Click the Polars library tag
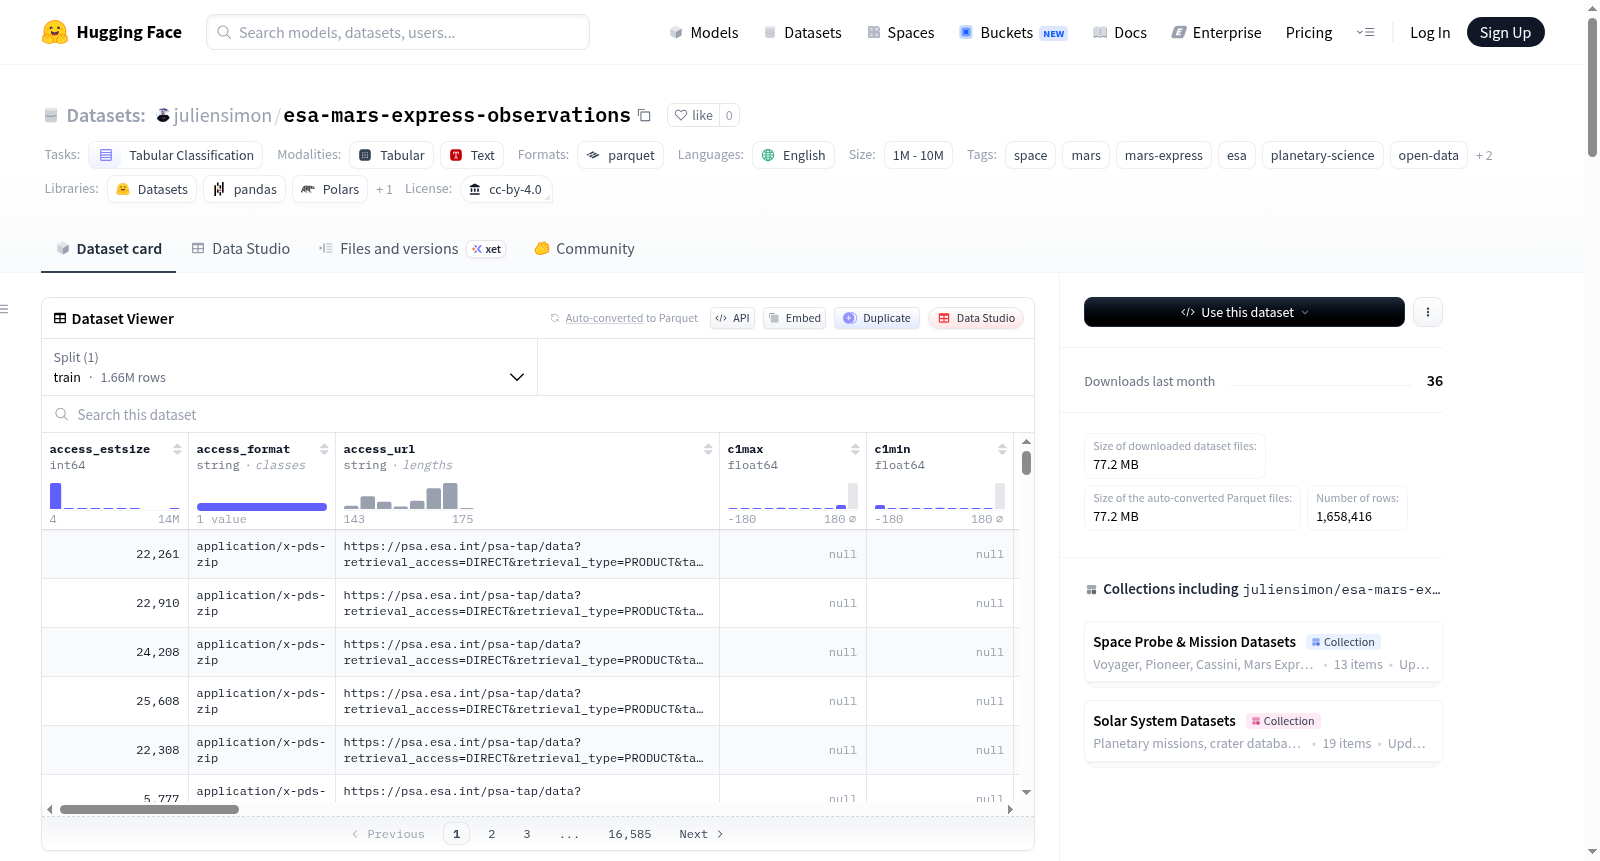Image resolution: width=1600 pixels, height=861 pixels. pos(330,189)
